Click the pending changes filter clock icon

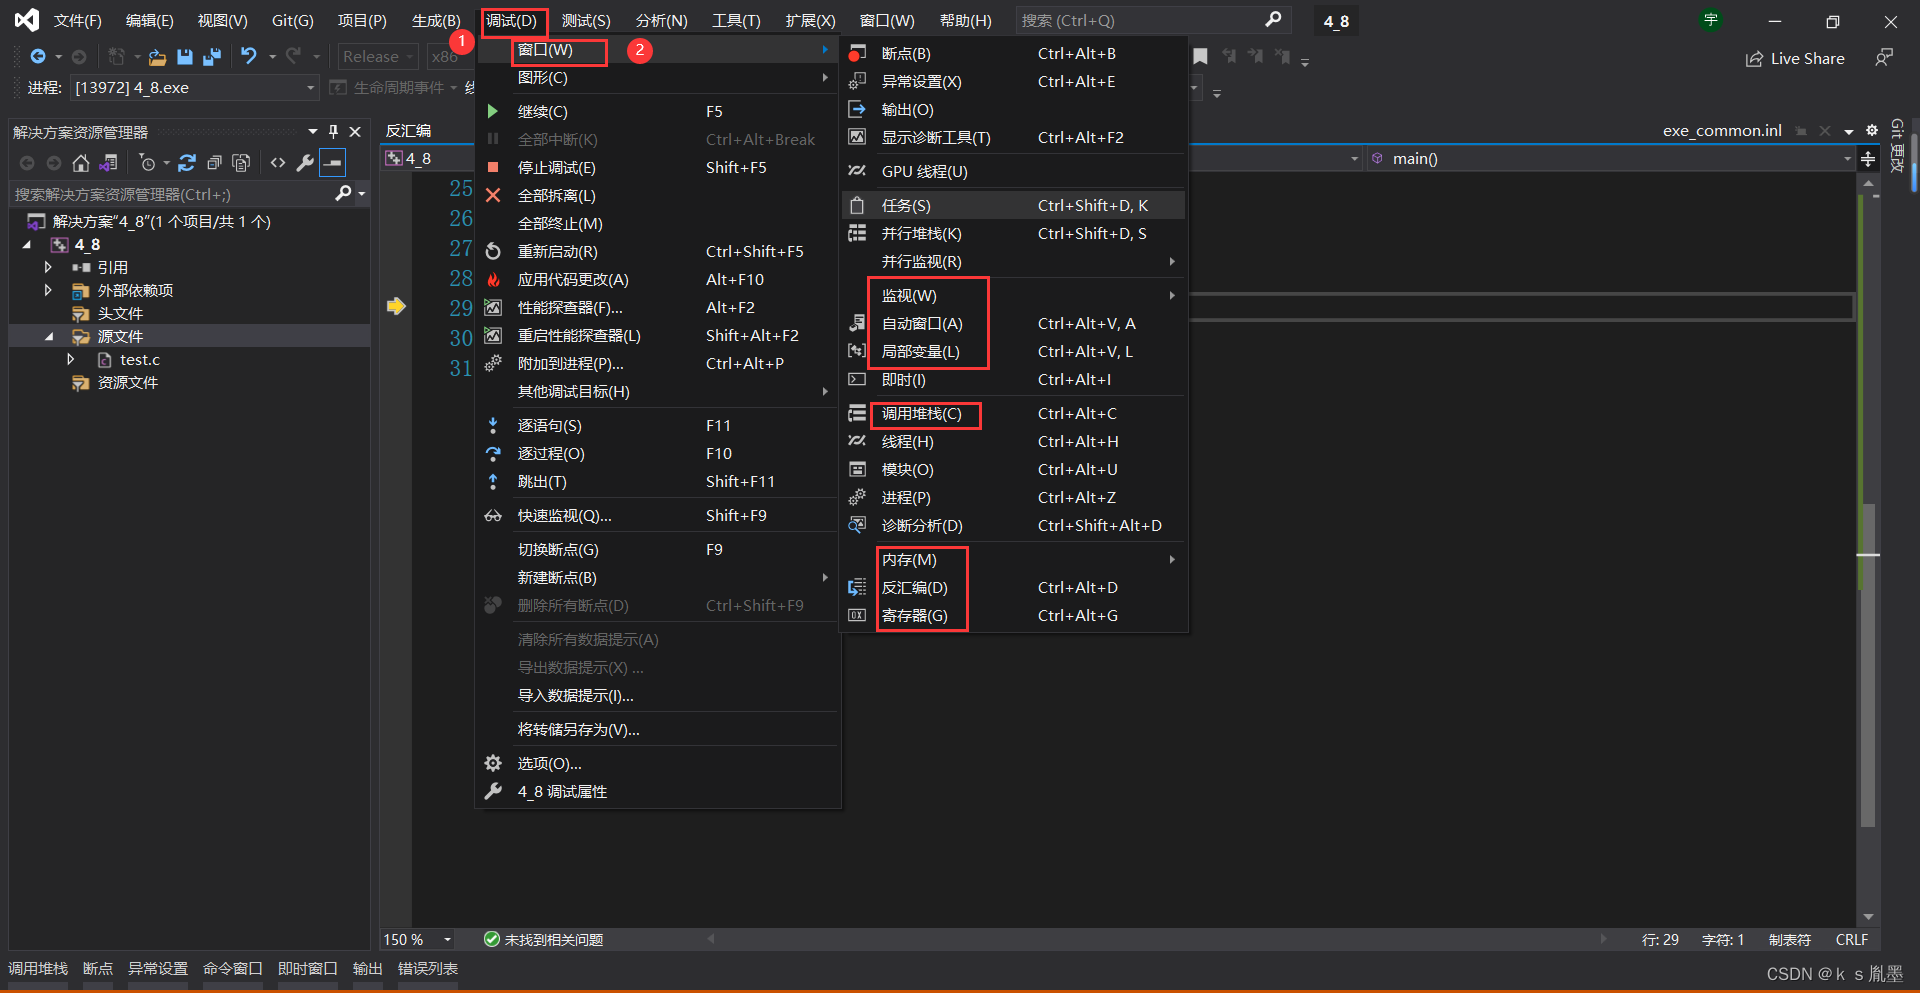tap(148, 163)
